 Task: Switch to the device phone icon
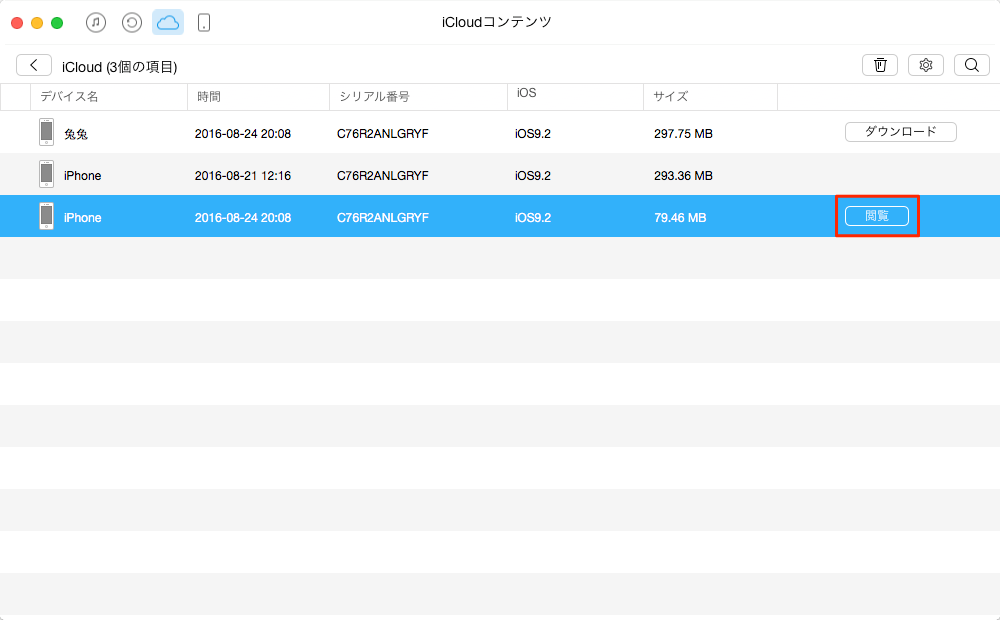[204, 23]
